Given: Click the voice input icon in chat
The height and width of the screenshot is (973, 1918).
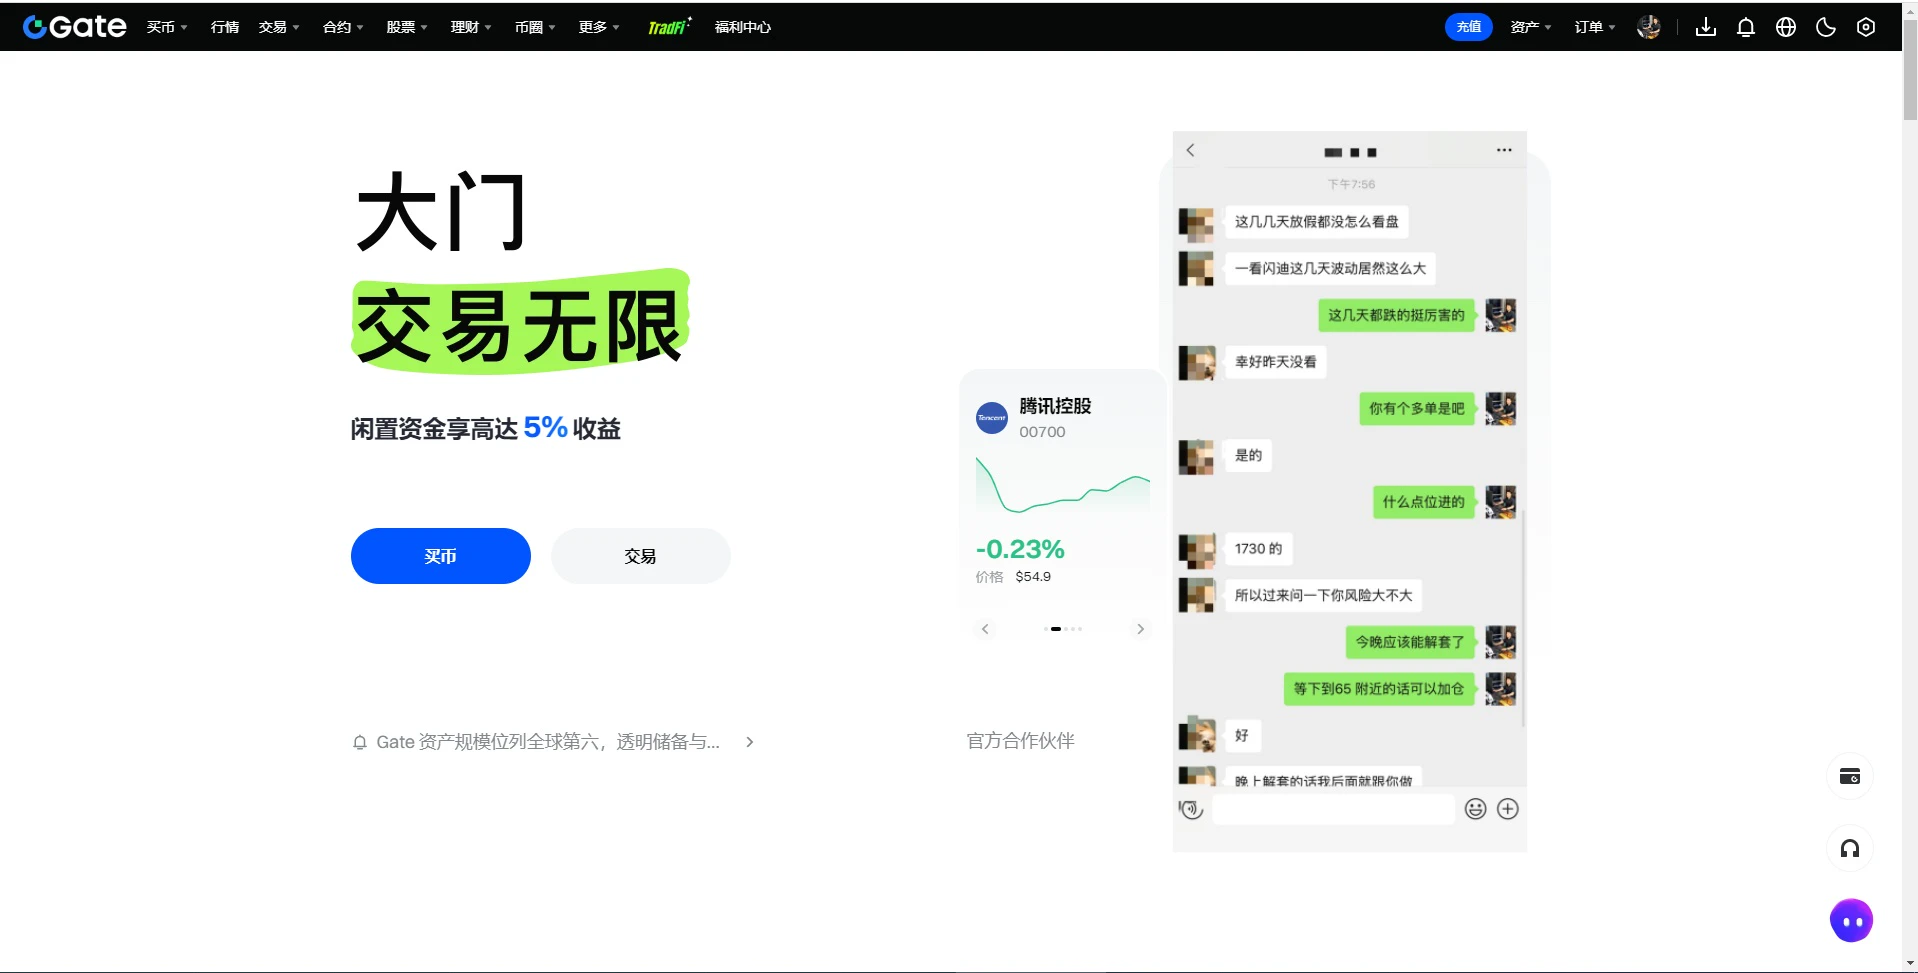Looking at the screenshot, I should (x=1191, y=809).
